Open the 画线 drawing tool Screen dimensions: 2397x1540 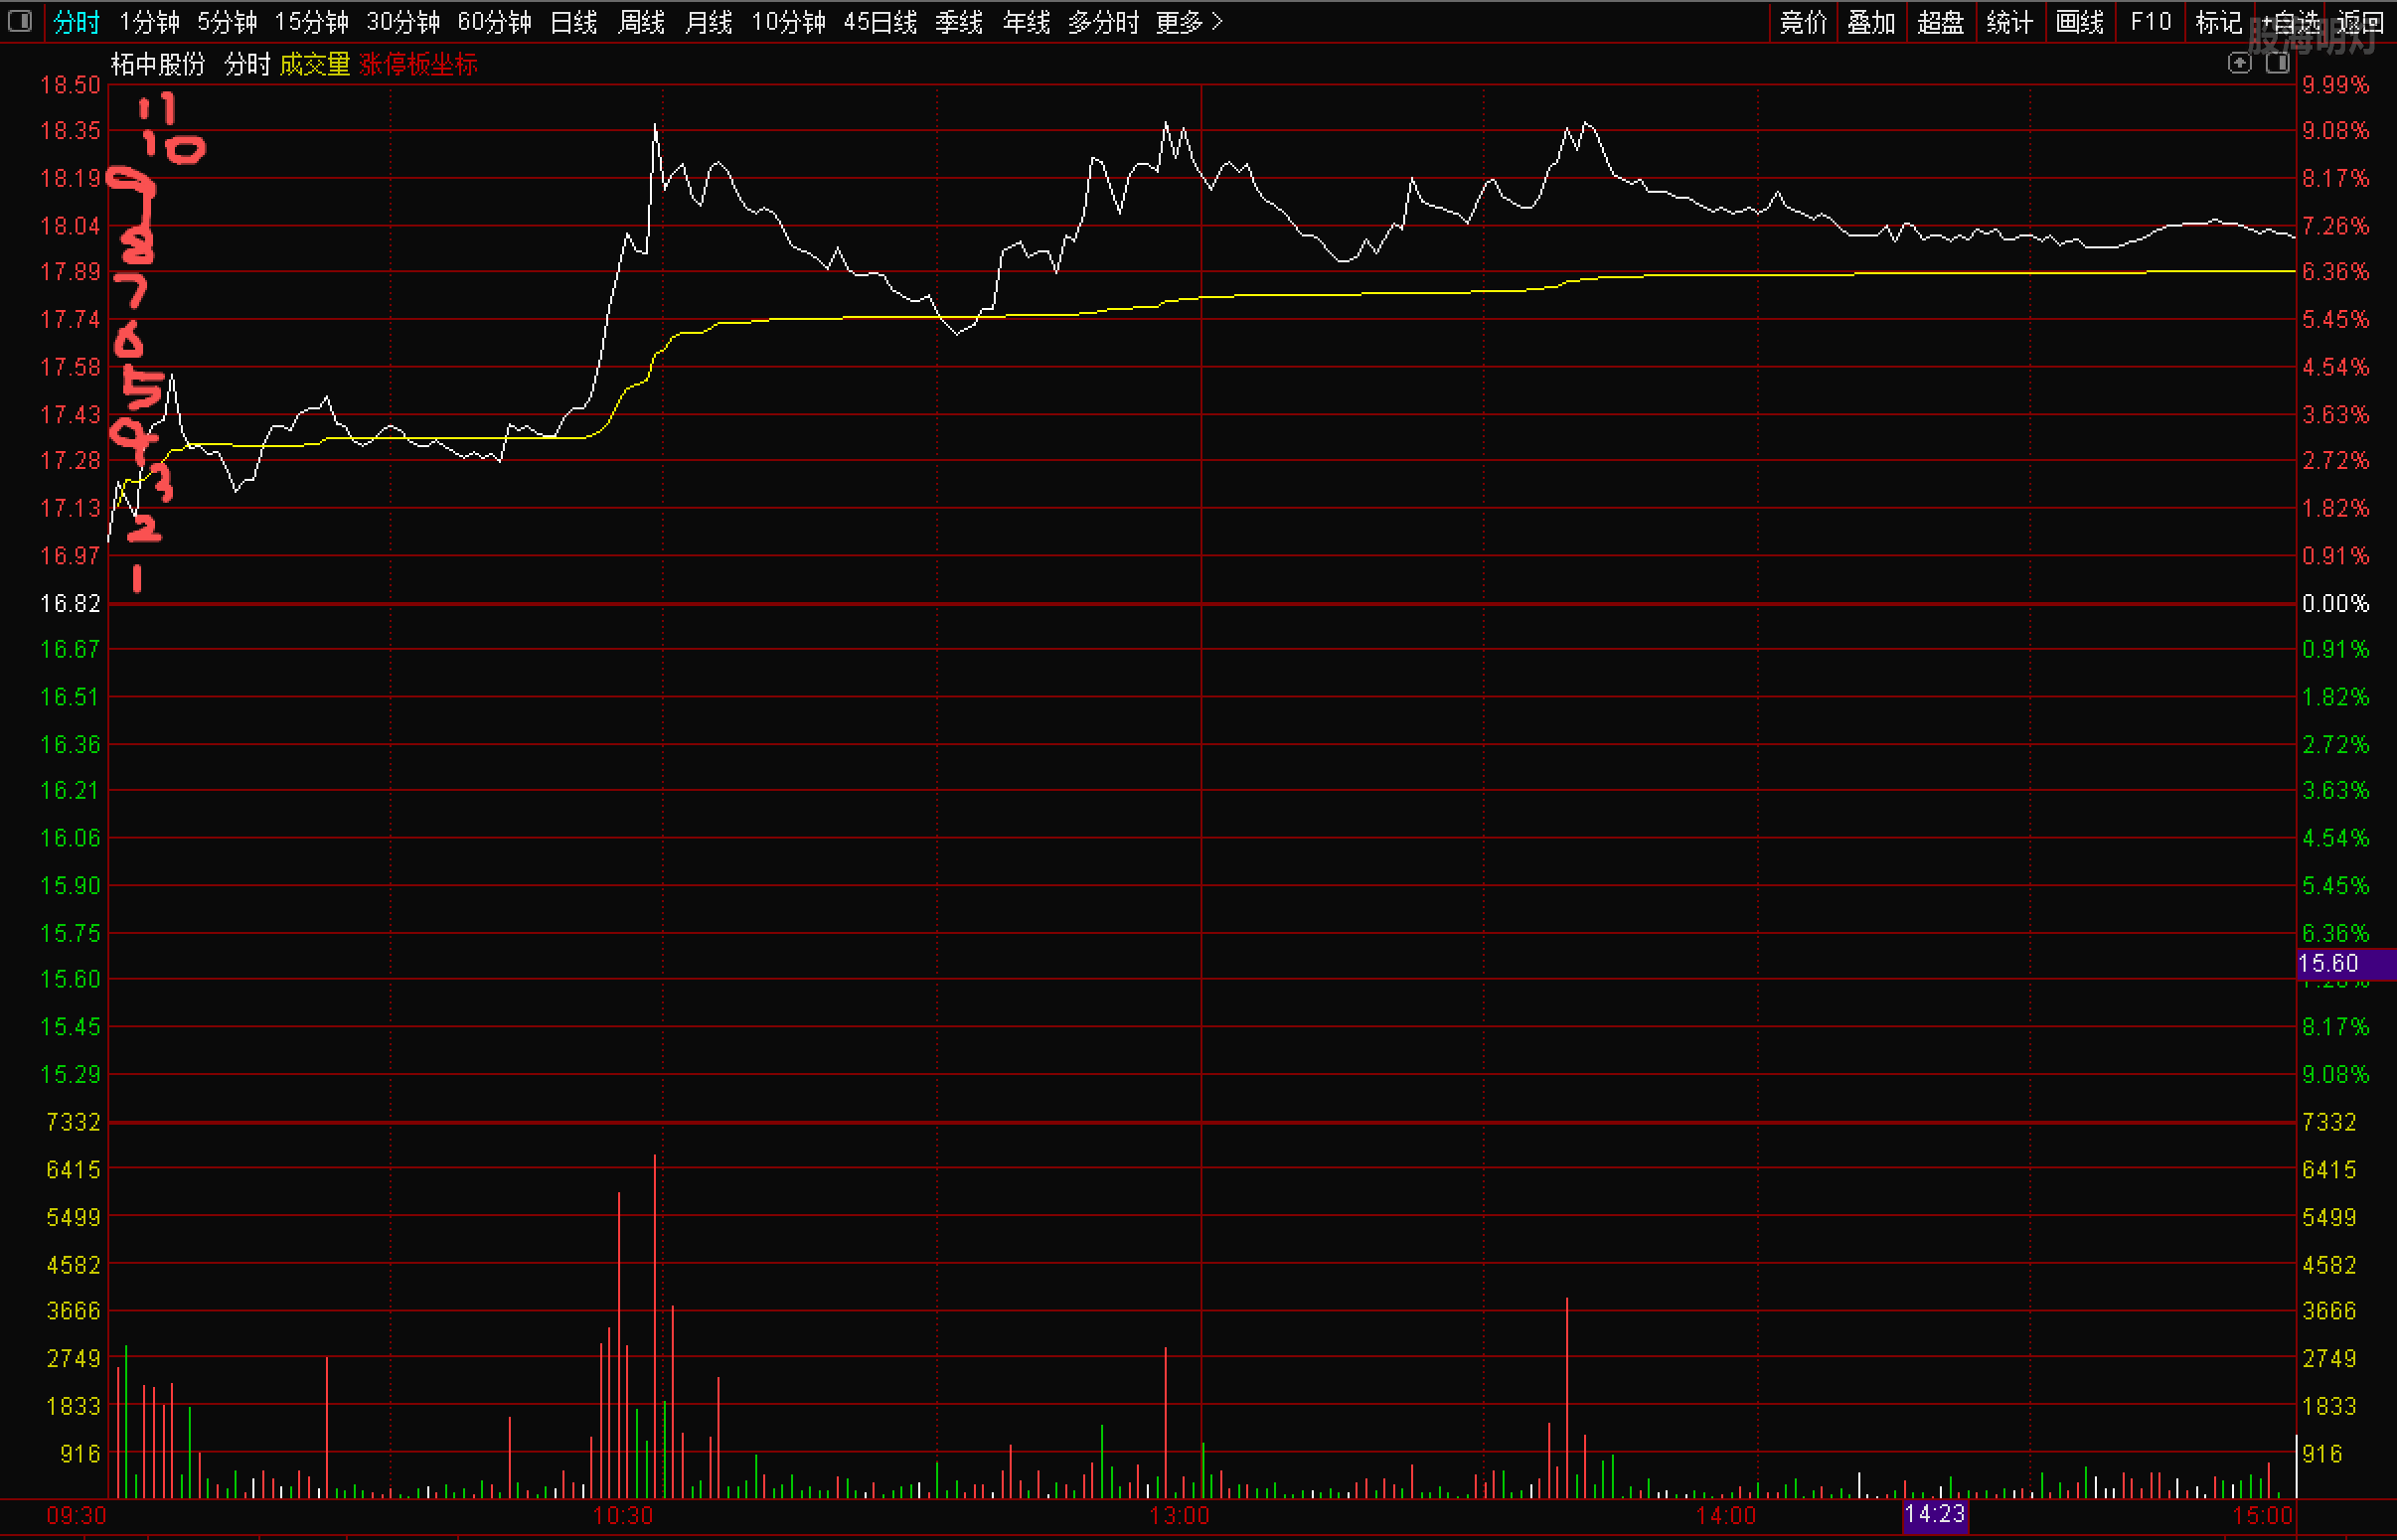click(x=2080, y=22)
